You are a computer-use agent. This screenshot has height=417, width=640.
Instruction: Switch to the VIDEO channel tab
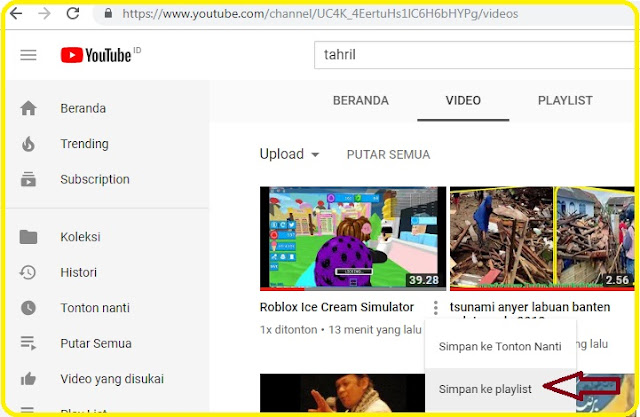463,100
